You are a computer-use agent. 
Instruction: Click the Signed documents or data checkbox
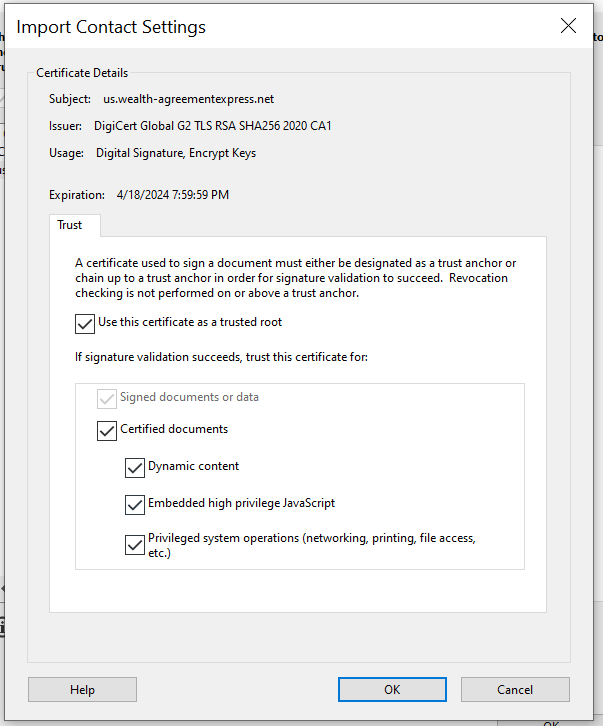tap(107, 399)
